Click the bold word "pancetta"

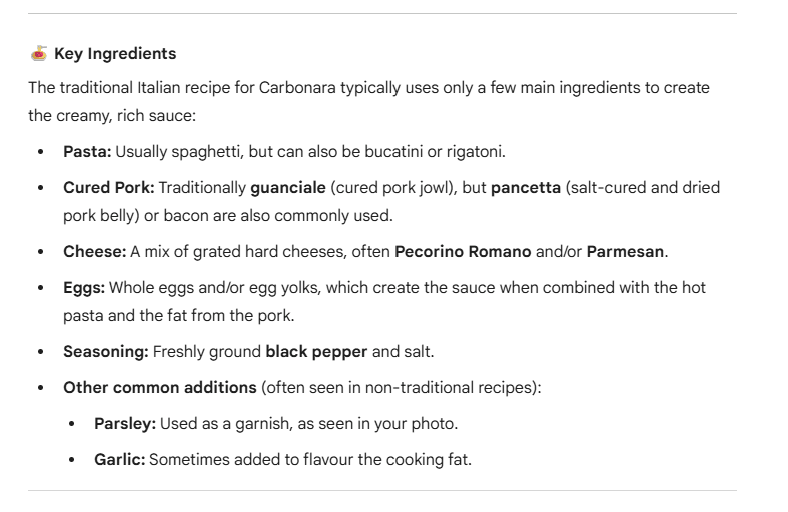(x=525, y=188)
